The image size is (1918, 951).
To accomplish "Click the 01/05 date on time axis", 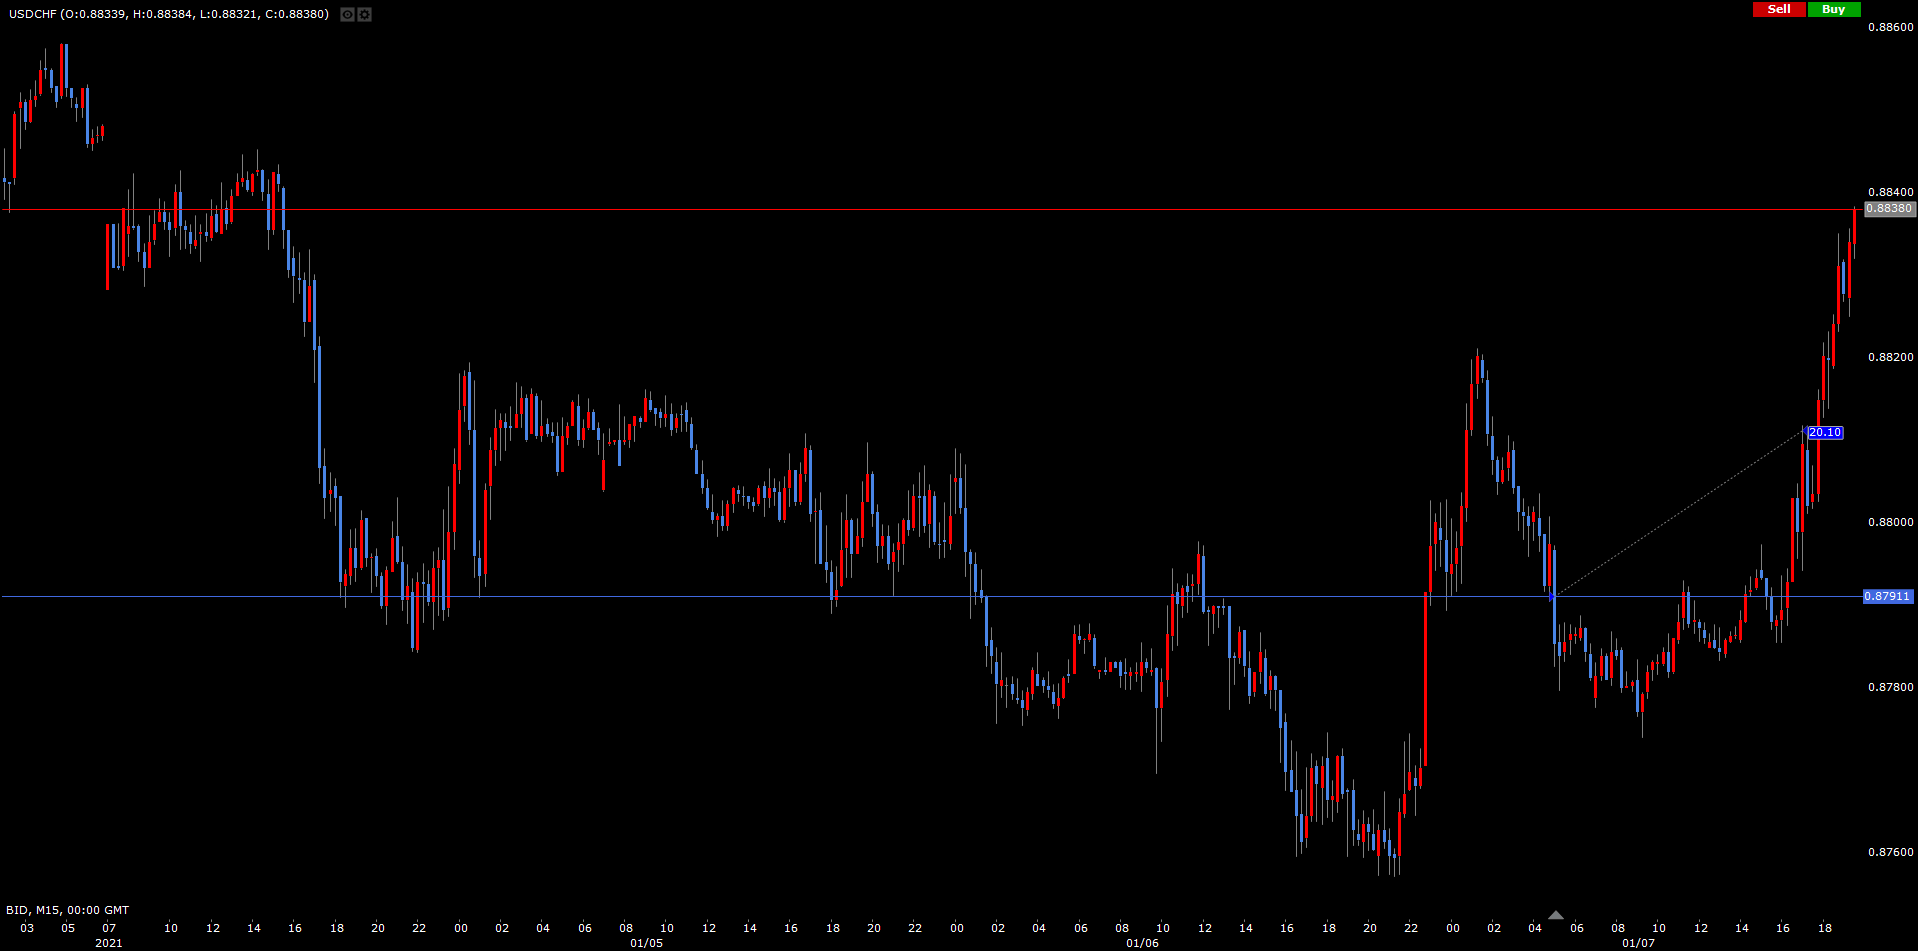I will tap(646, 943).
